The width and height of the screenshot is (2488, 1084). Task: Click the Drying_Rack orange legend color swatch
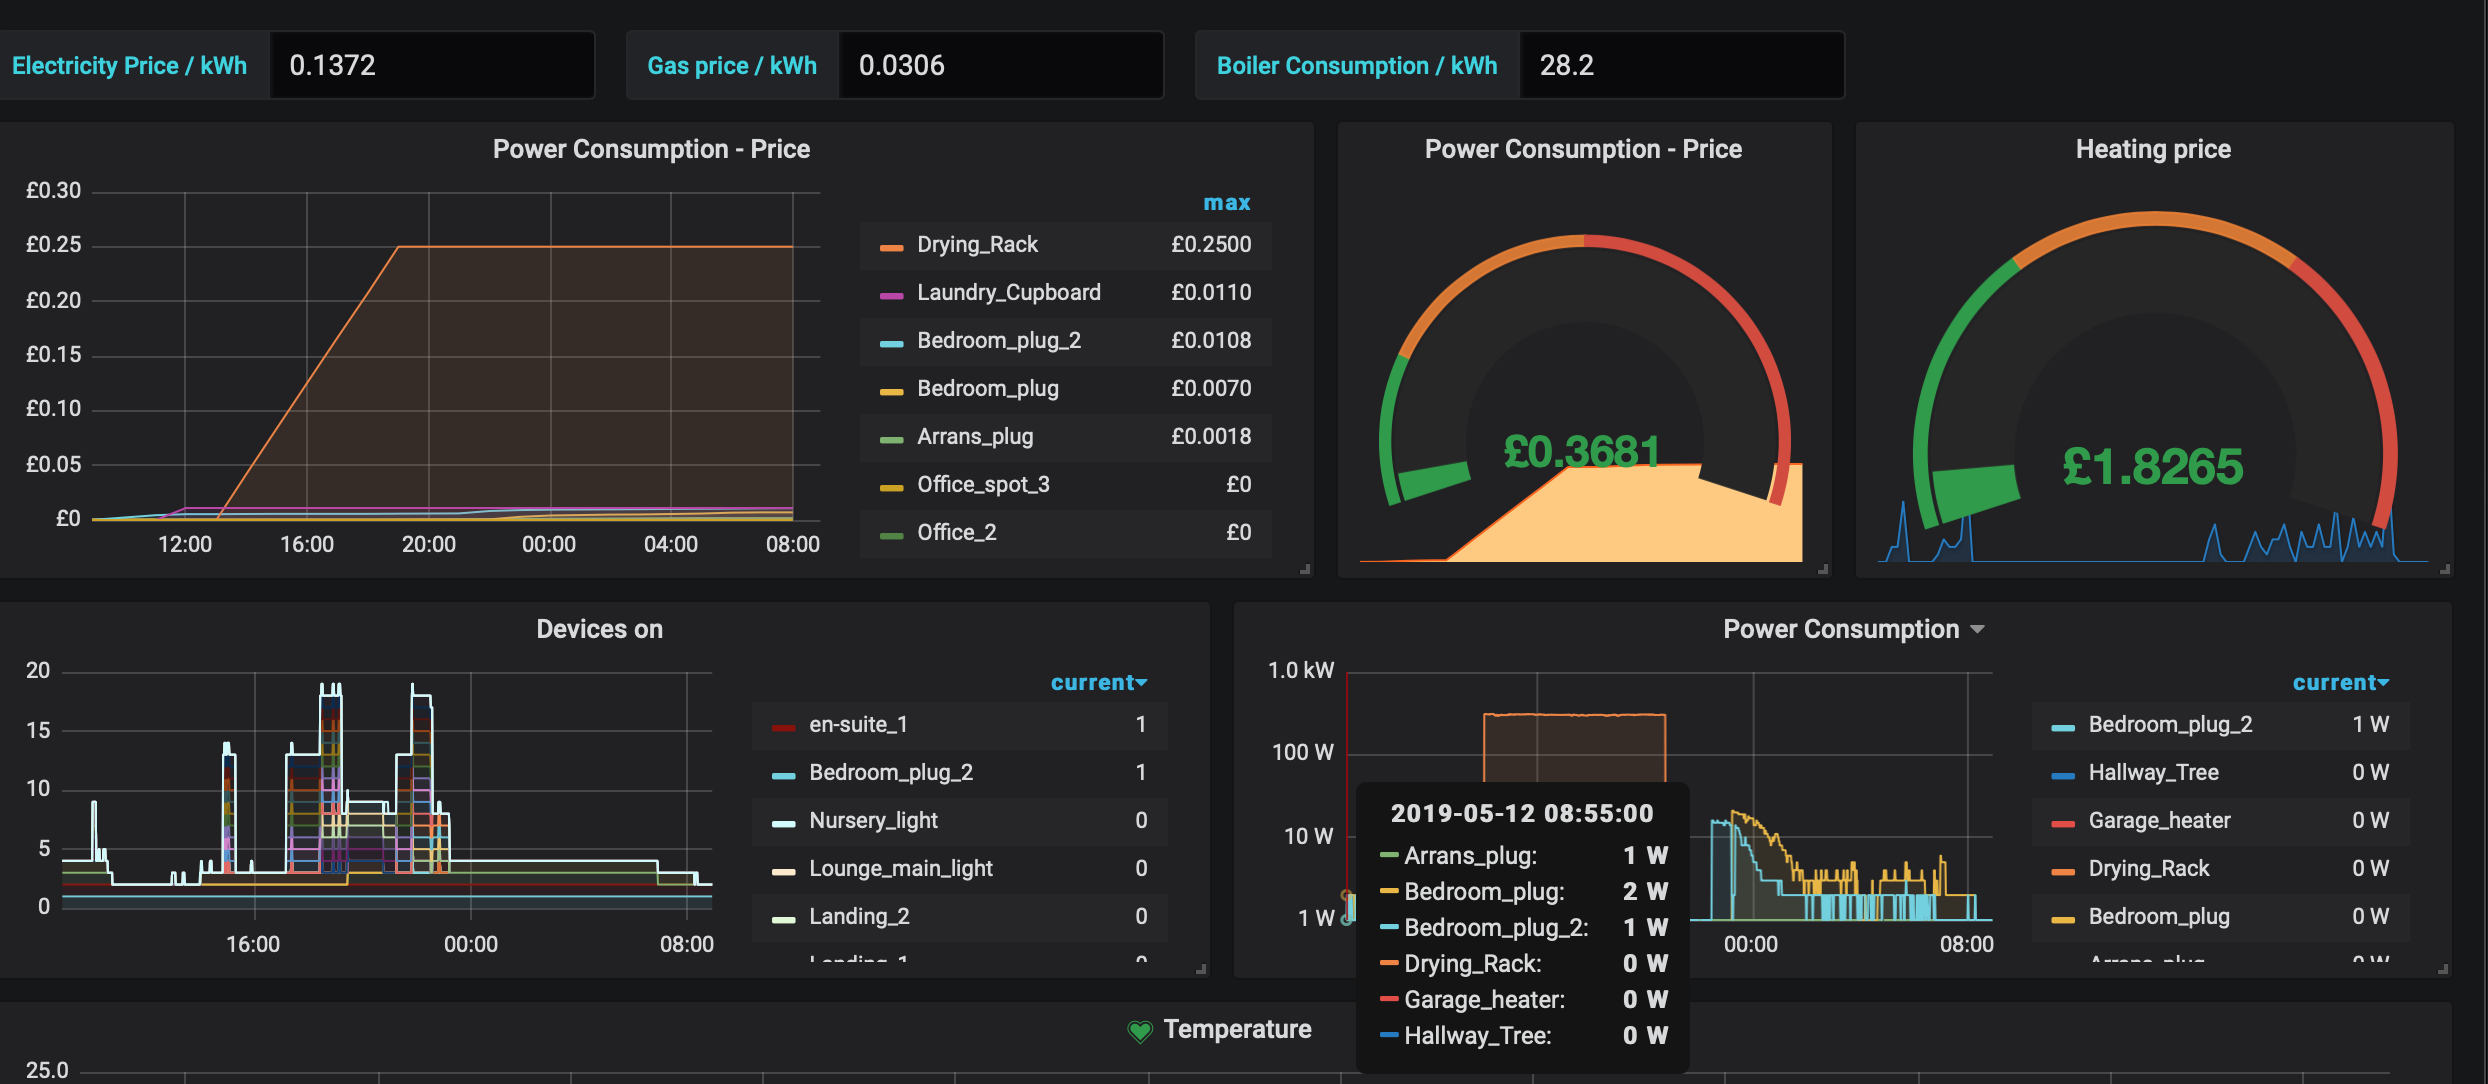(891, 247)
